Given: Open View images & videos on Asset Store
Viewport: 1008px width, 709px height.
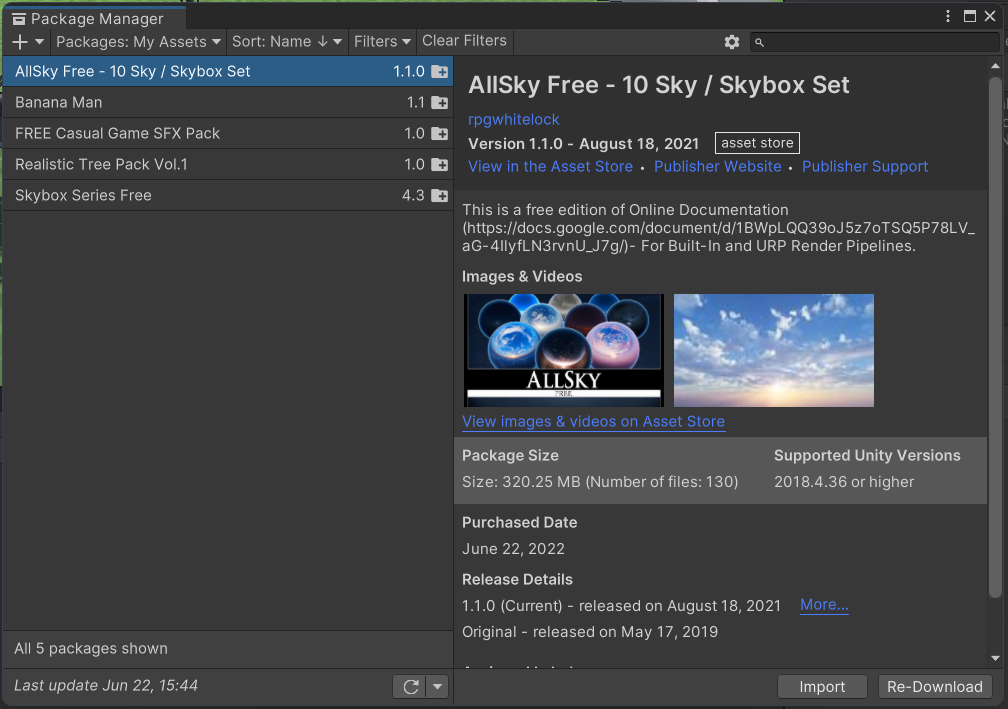Looking at the screenshot, I should point(593,422).
